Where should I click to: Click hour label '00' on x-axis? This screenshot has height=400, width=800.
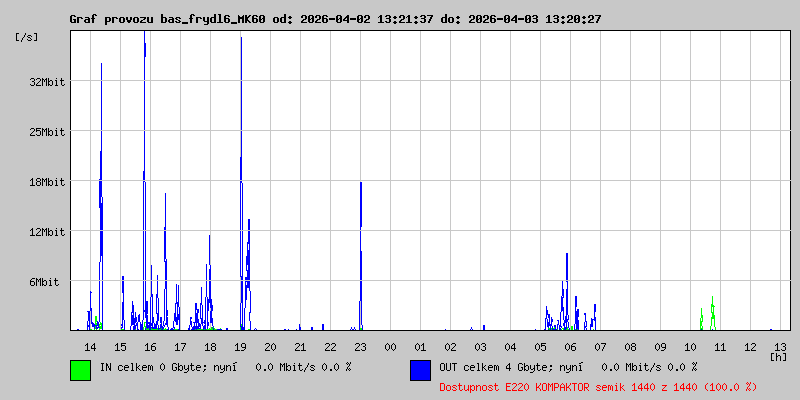coord(390,347)
